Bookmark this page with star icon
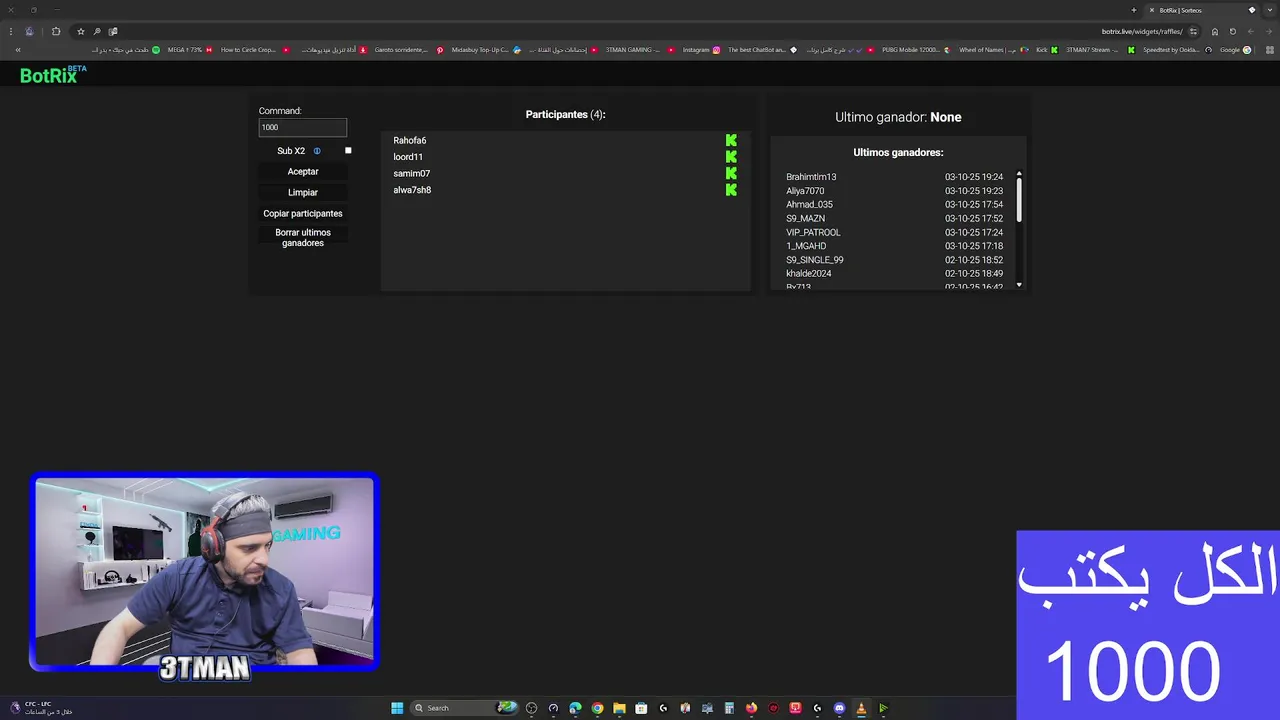This screenshot has height=720, width=1280. (81, 31)
